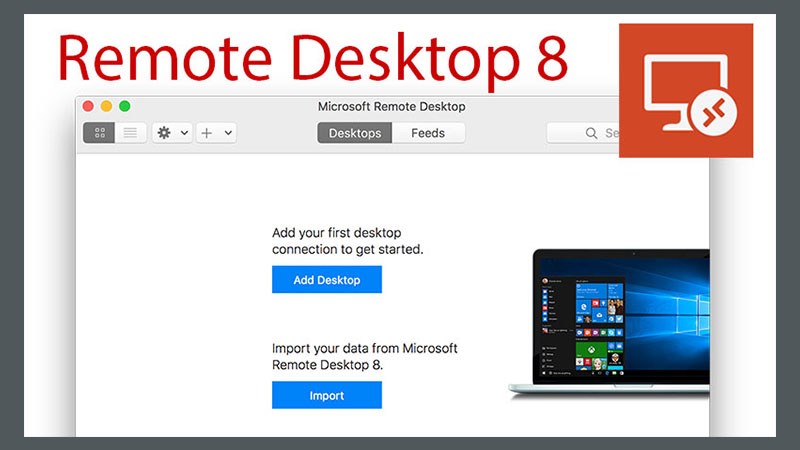The image size is (800, 450).
Task: Expand the gear dropdown chevron
Action: (184, 133)
